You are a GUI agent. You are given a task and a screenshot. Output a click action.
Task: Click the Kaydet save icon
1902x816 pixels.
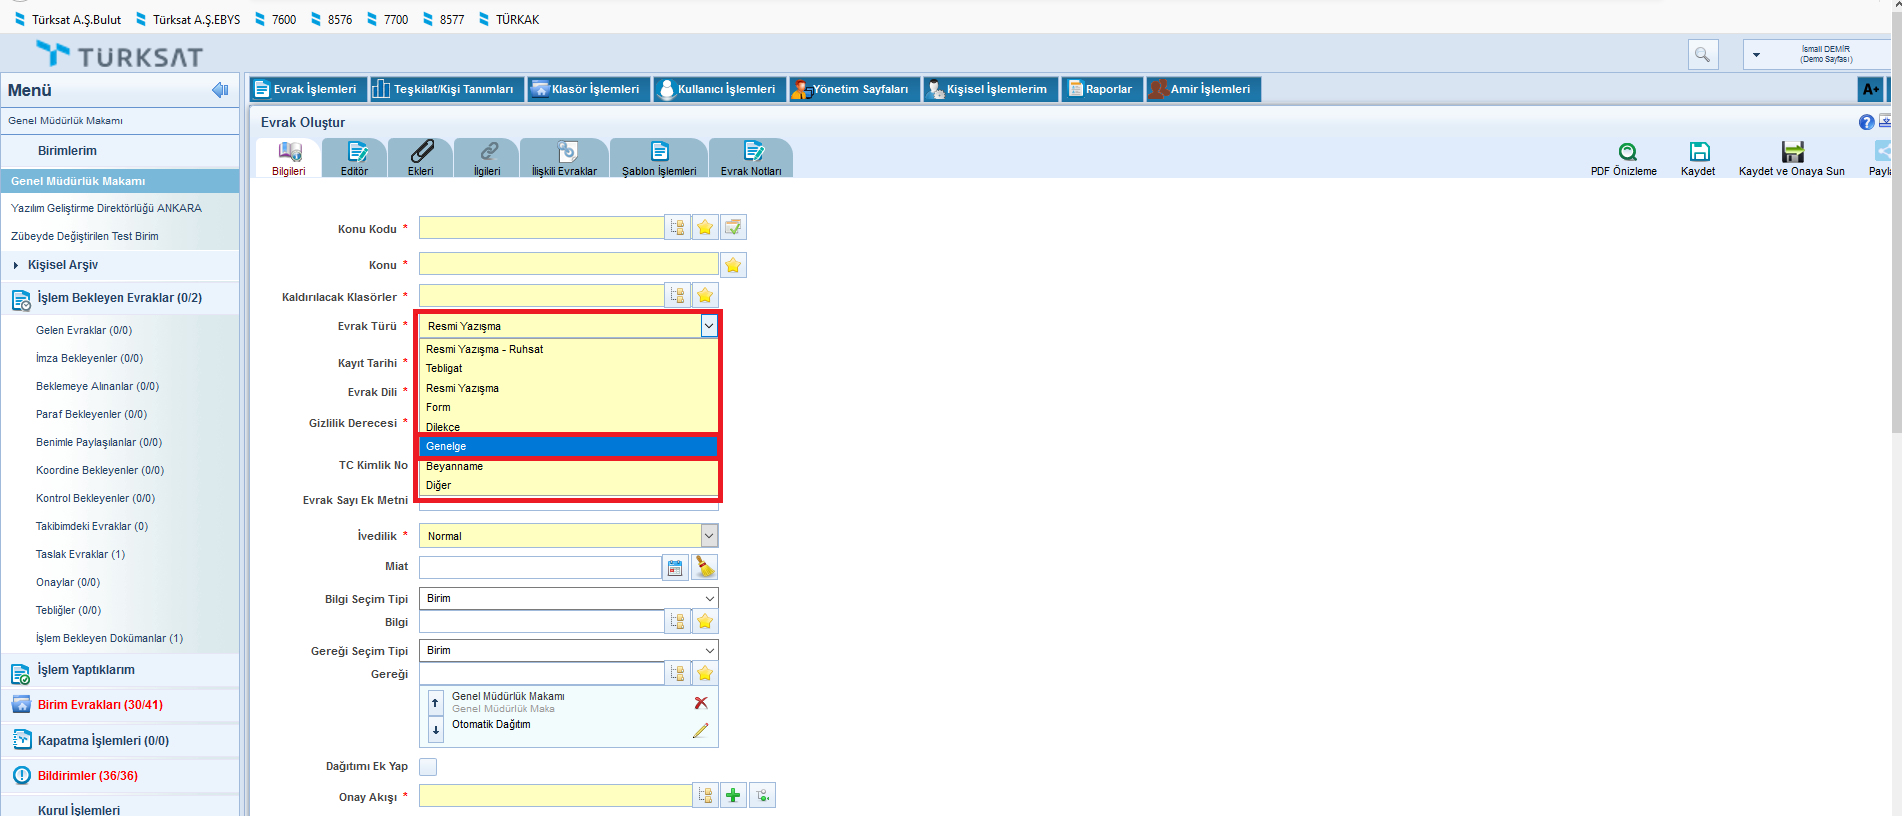pyautogui.click(x=1699, y=152)
